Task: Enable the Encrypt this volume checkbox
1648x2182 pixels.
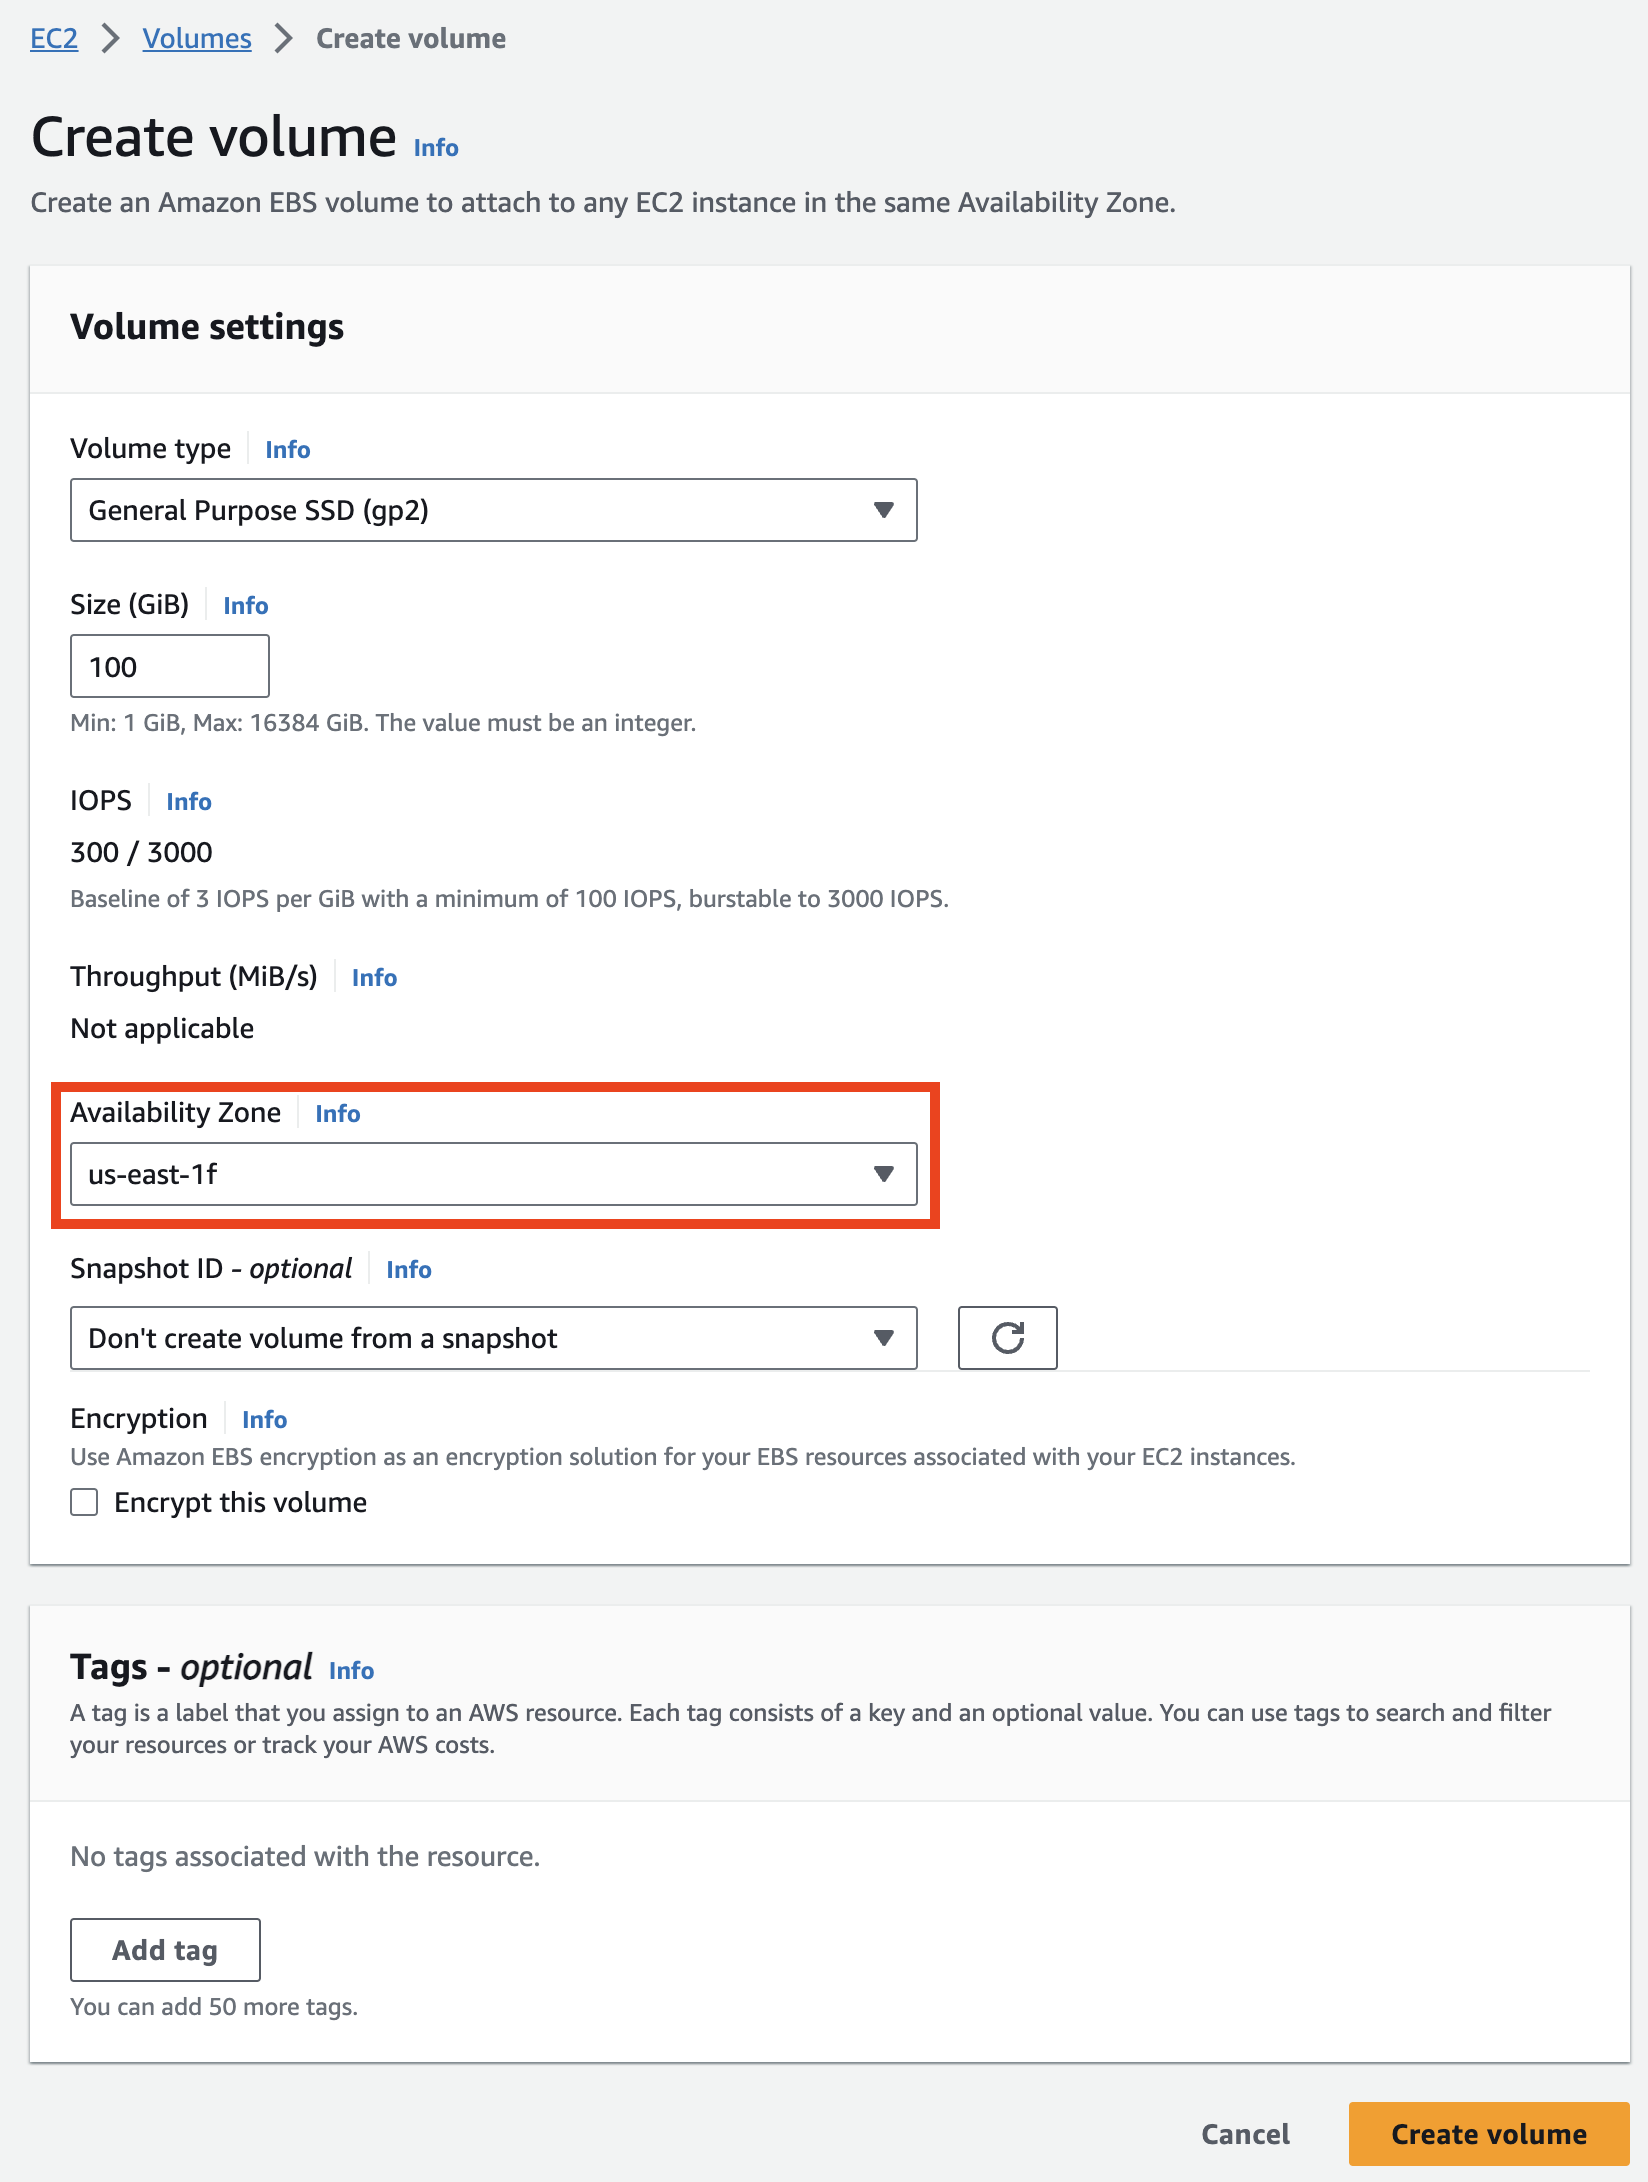Action: (x=84, y=1502)
